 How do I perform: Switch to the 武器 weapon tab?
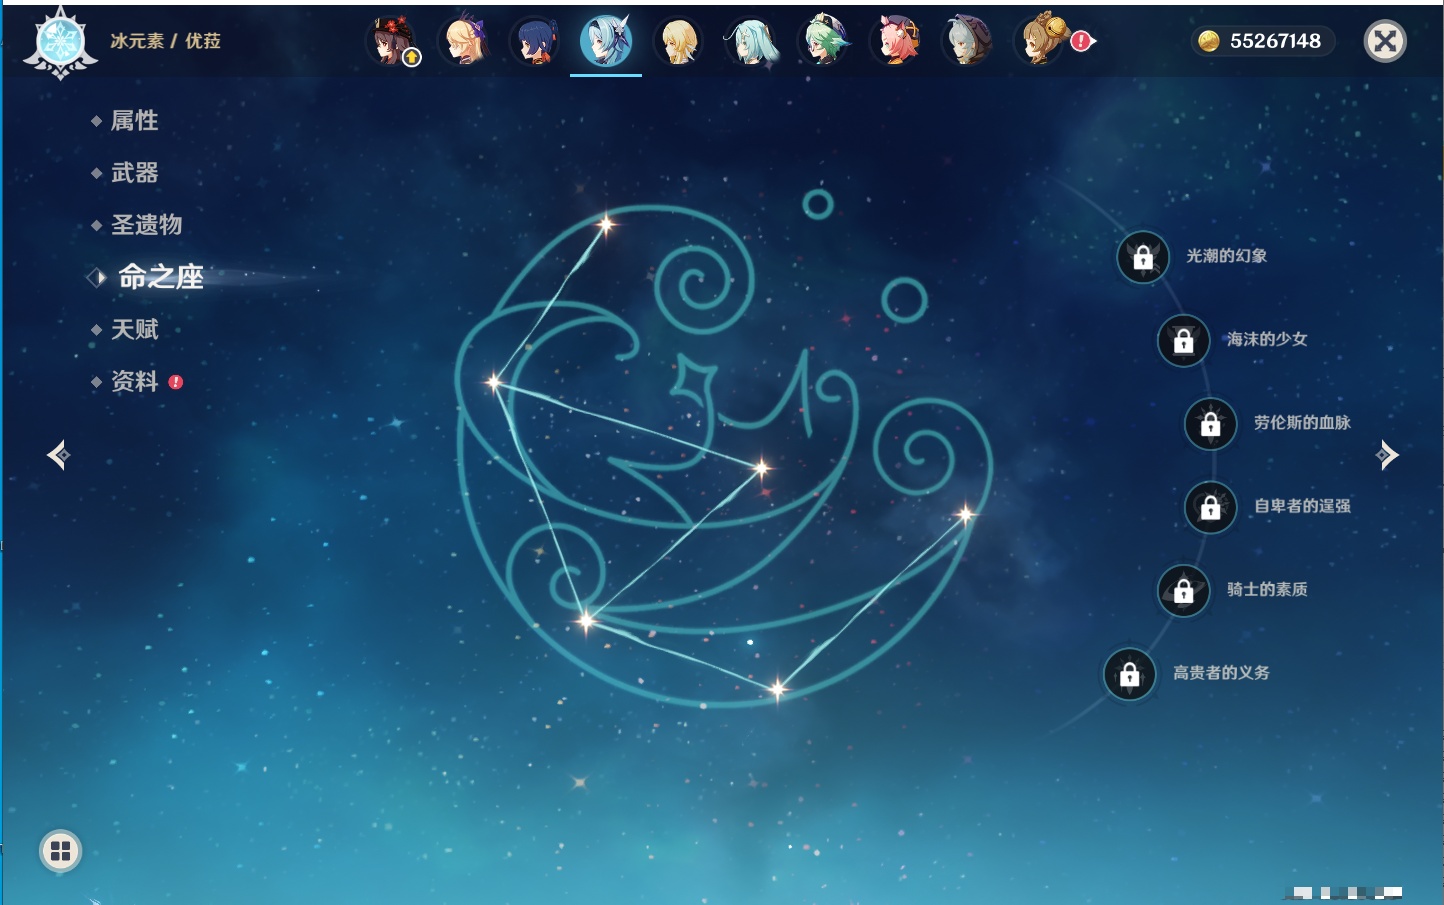[134, 173]
